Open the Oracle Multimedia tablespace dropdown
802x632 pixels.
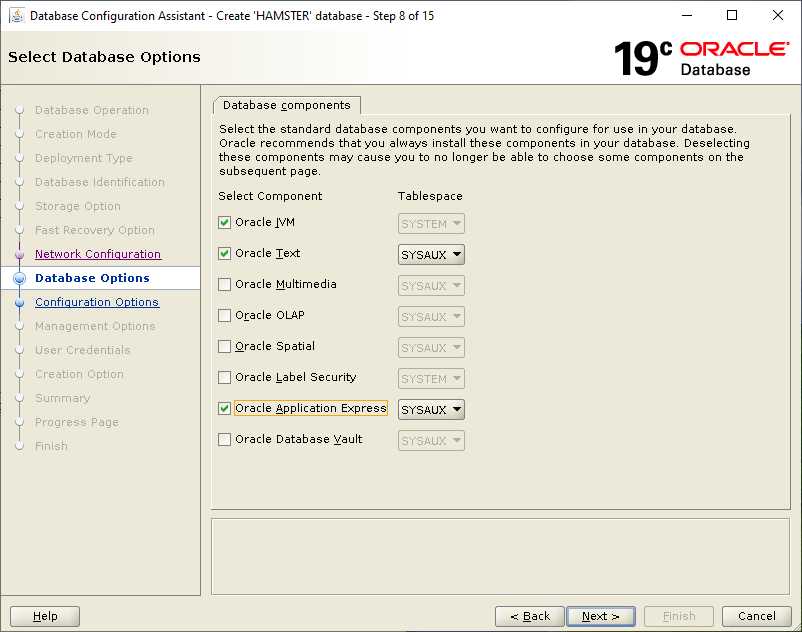click(431, 285)
